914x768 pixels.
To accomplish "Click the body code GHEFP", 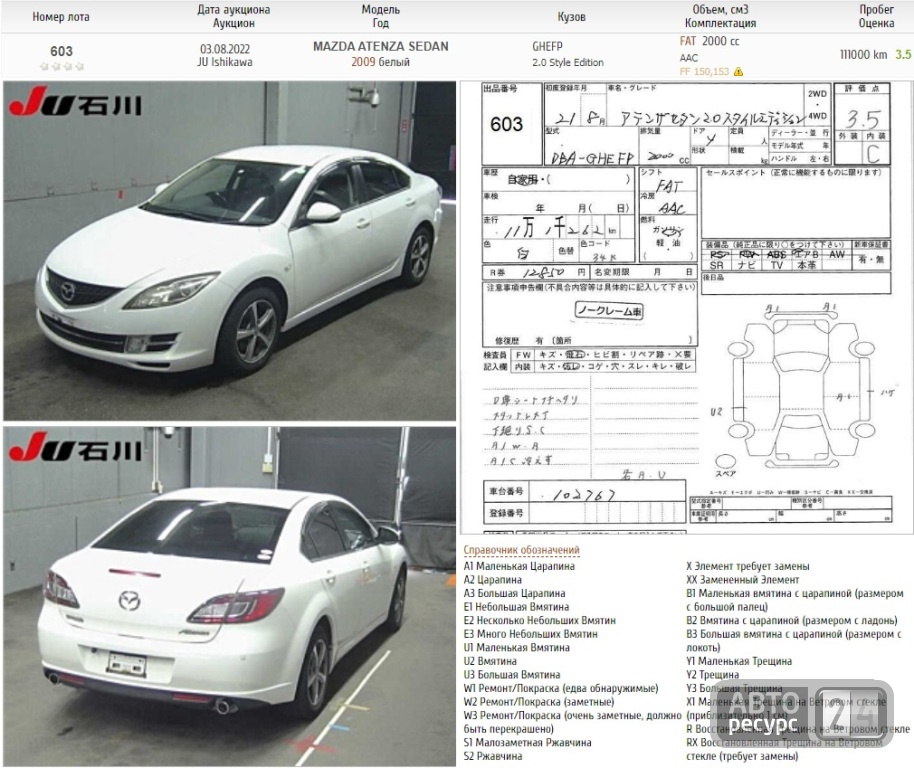I will [x=547, y=47].
